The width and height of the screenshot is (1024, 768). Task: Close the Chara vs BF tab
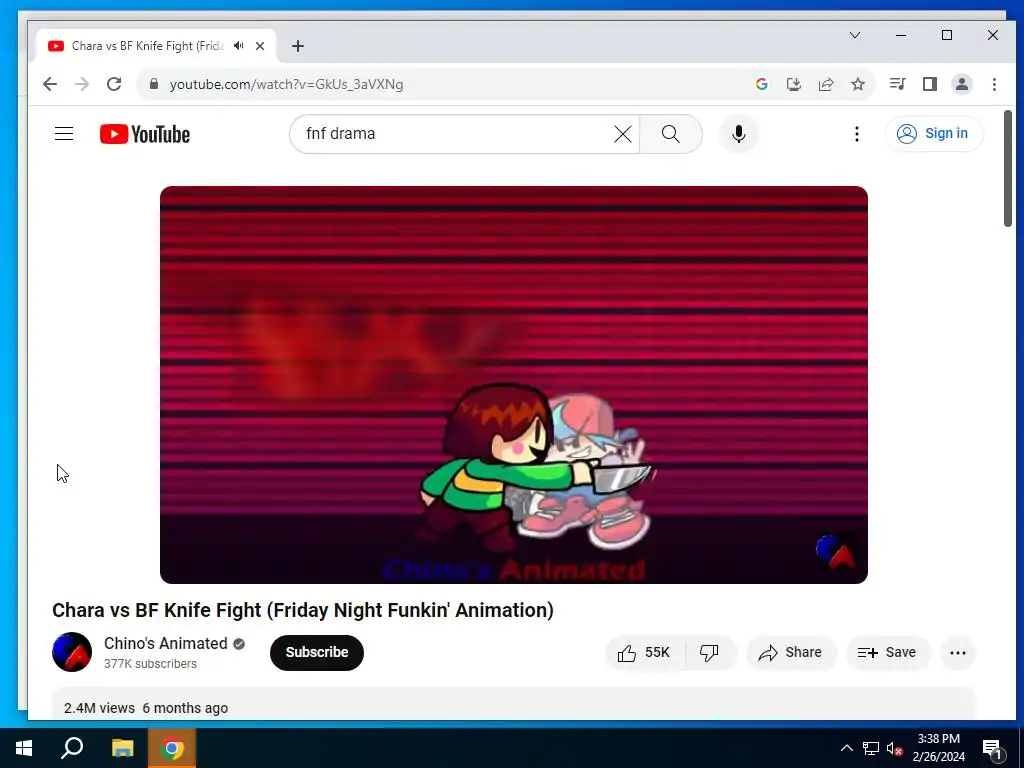click(260, 46)
